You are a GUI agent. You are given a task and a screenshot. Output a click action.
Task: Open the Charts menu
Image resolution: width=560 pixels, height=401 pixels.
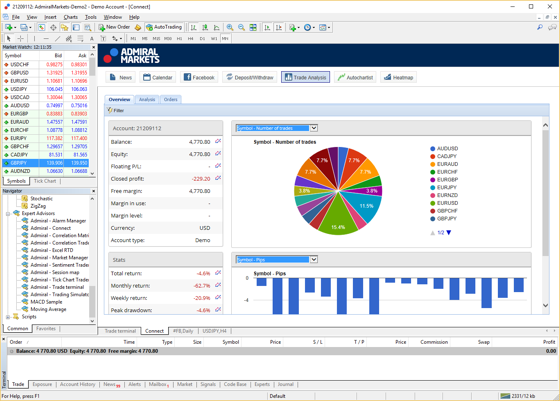[x=71, y=17]
